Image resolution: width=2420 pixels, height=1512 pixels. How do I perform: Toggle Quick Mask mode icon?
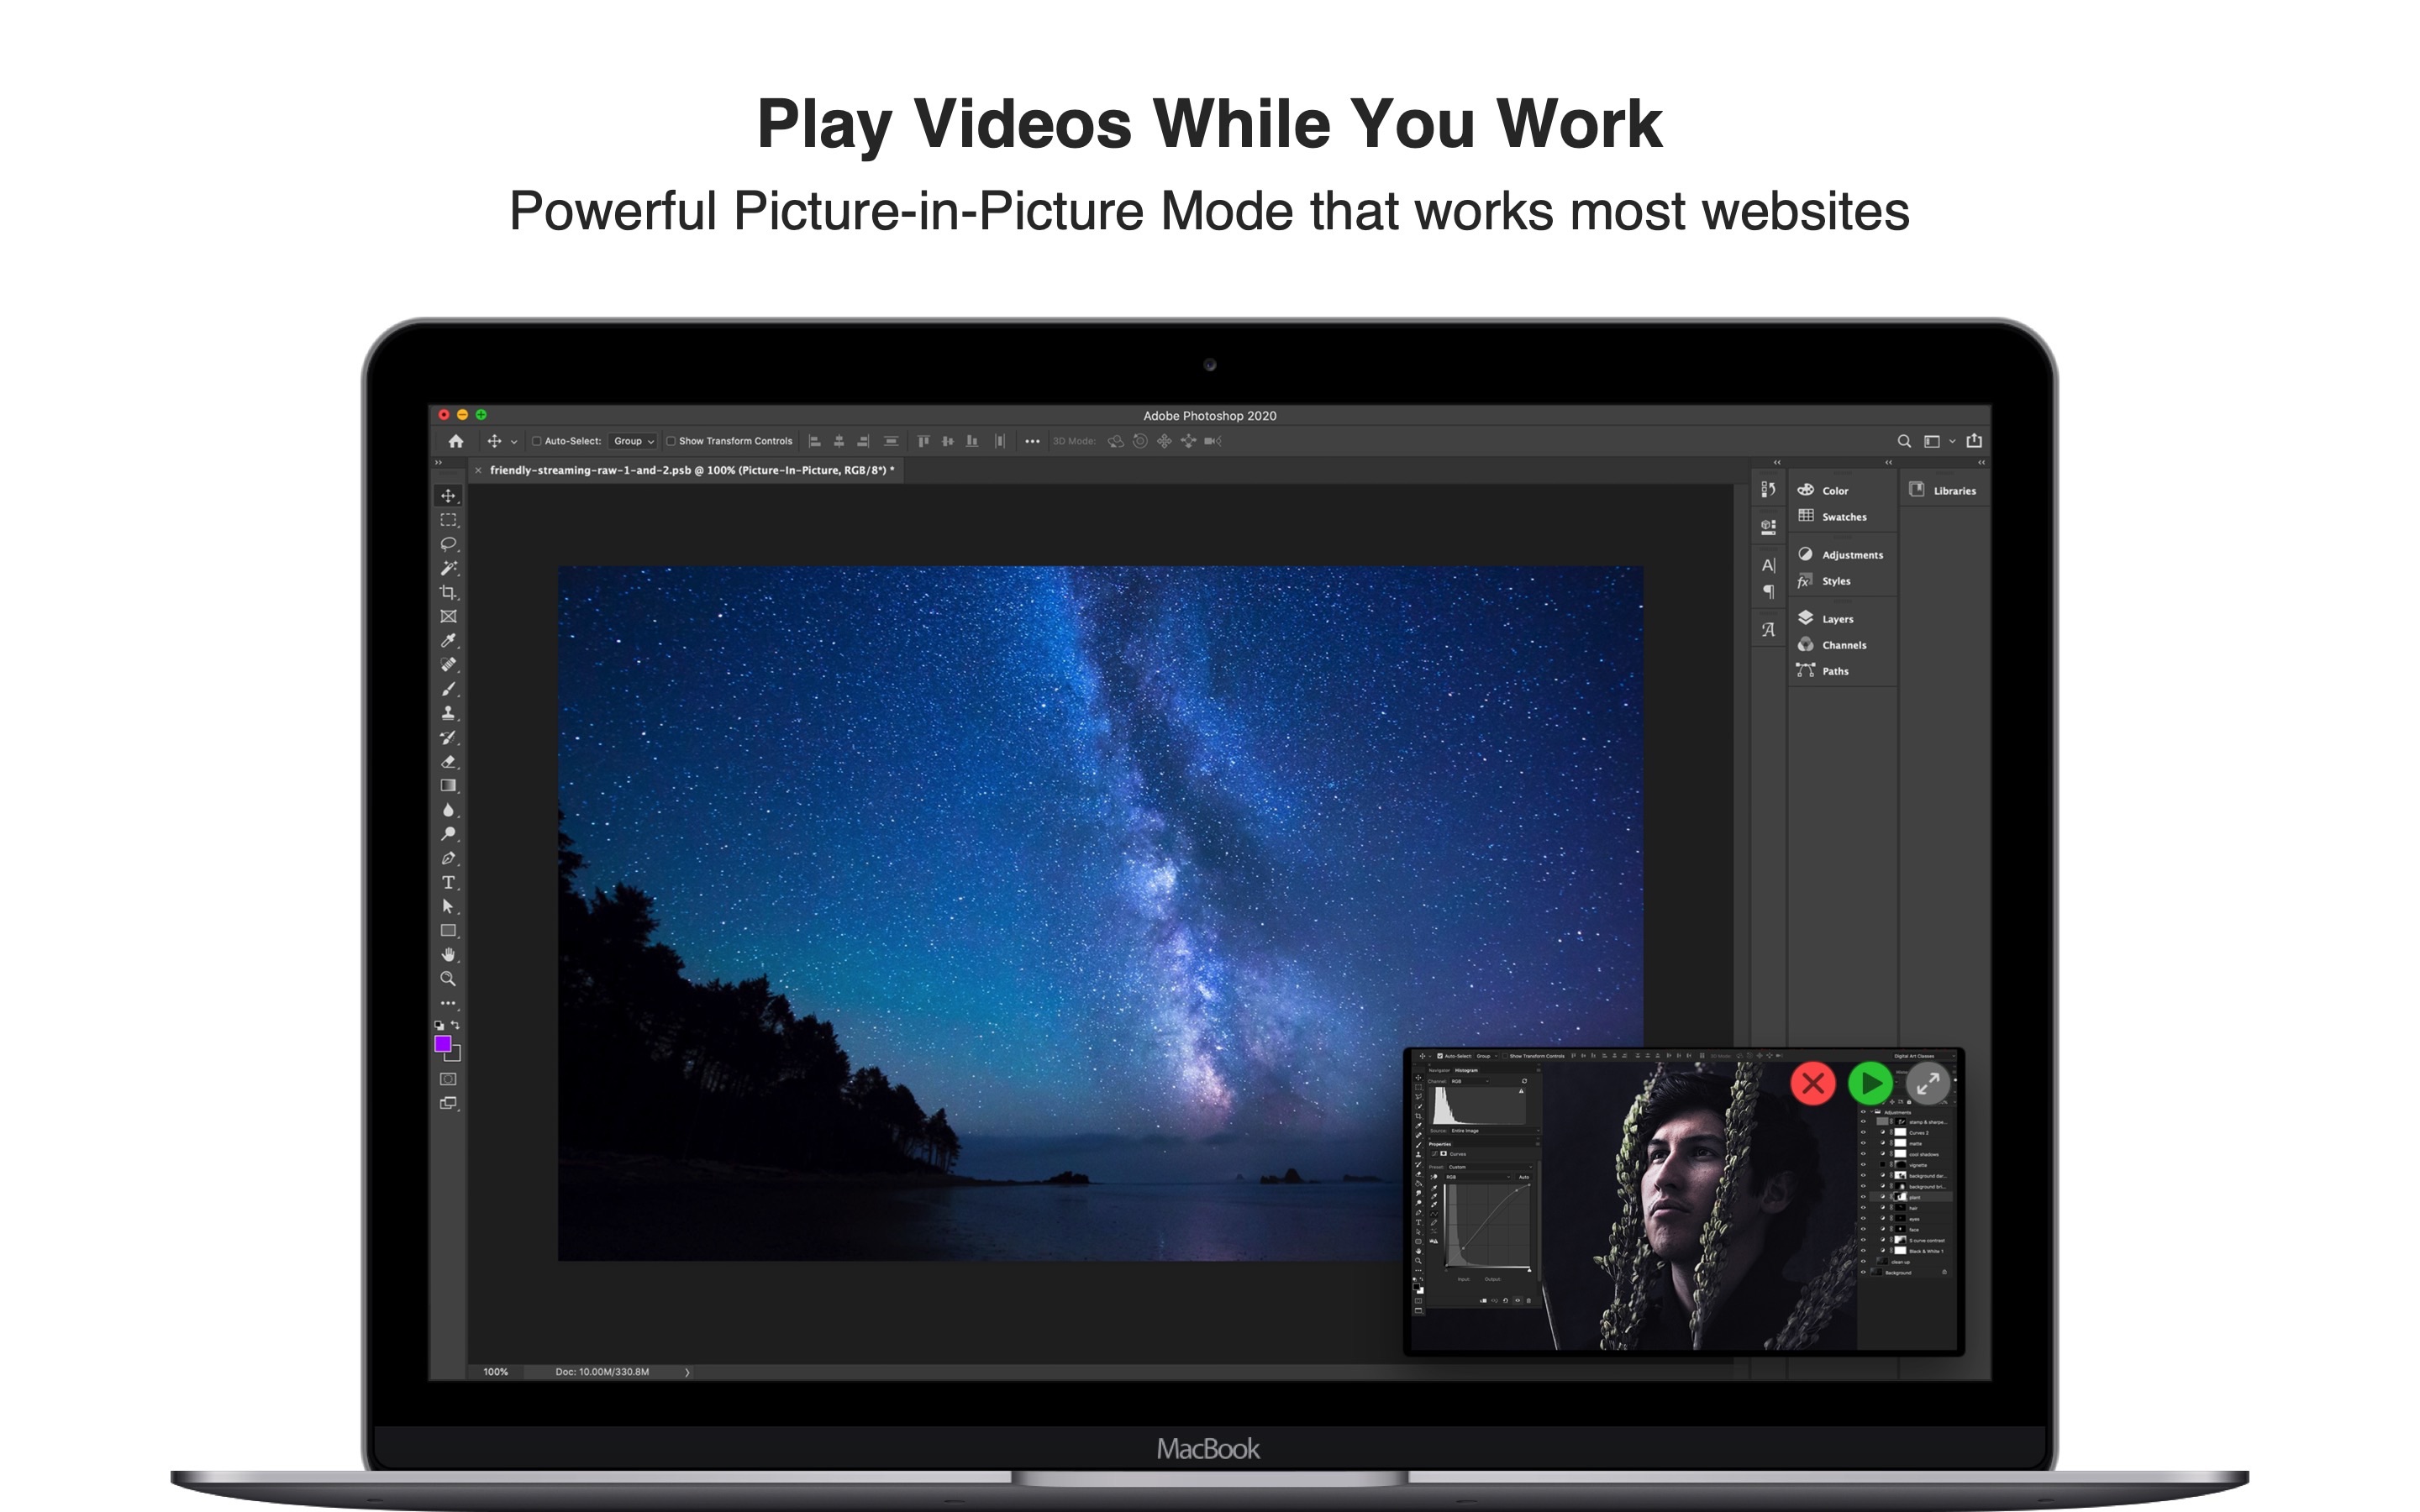(448, 1079)
